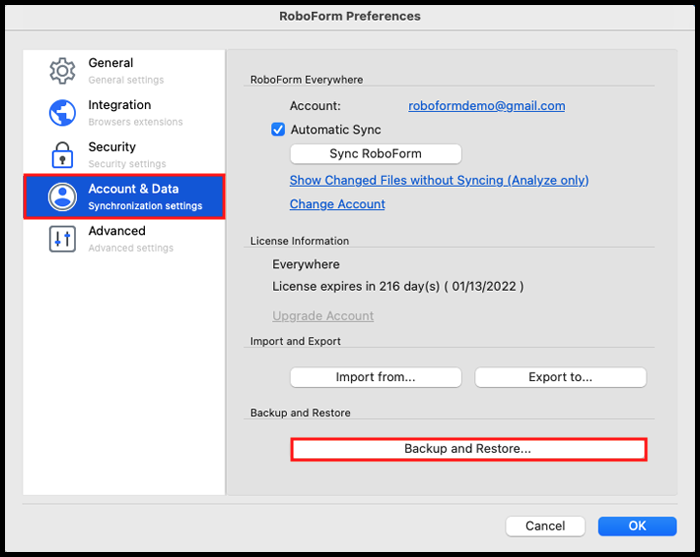Viewport: 700px width, 557px height.
Task: Toggle the Automatic Sync checkbox
Action: 278,130
